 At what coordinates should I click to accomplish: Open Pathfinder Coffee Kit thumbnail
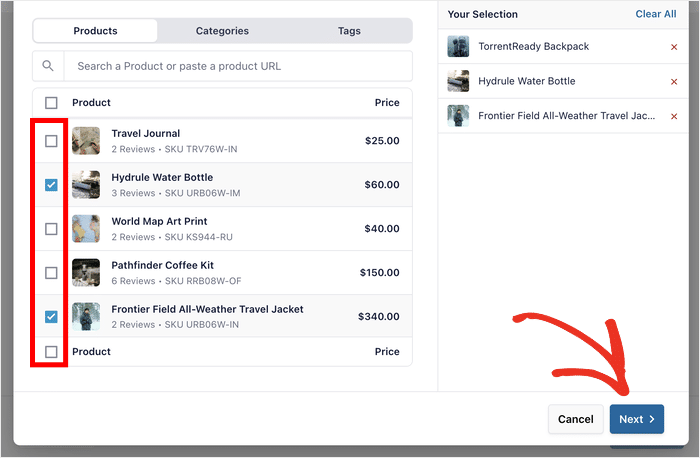[x=86, y=272]
